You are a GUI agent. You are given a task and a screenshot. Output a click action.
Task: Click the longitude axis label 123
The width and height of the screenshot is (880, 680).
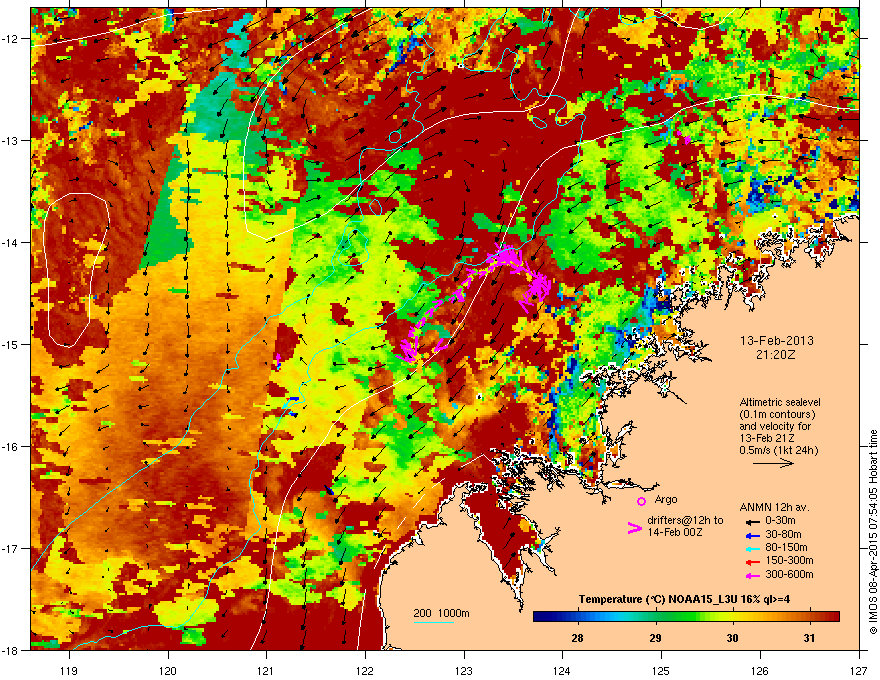tap(464, 670)
